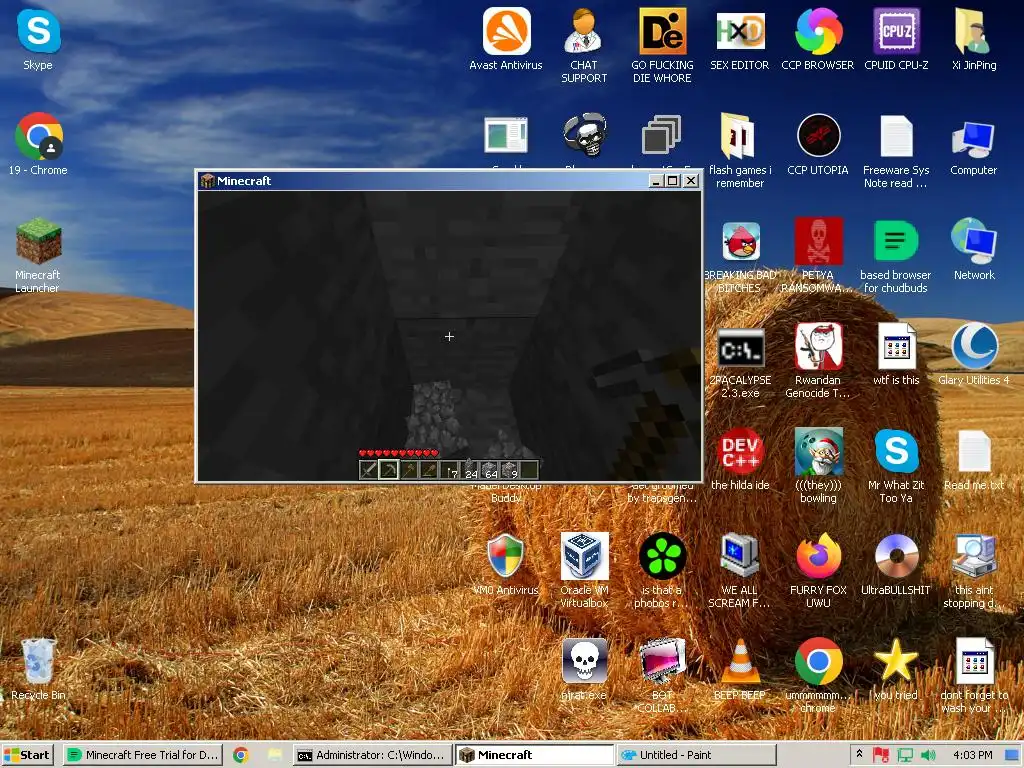Image resolution: width=1024 pixels, height=768 pixels.
Task: Launch Glary Utilities 4 from the desktop
Action: (x=974, y=354)
